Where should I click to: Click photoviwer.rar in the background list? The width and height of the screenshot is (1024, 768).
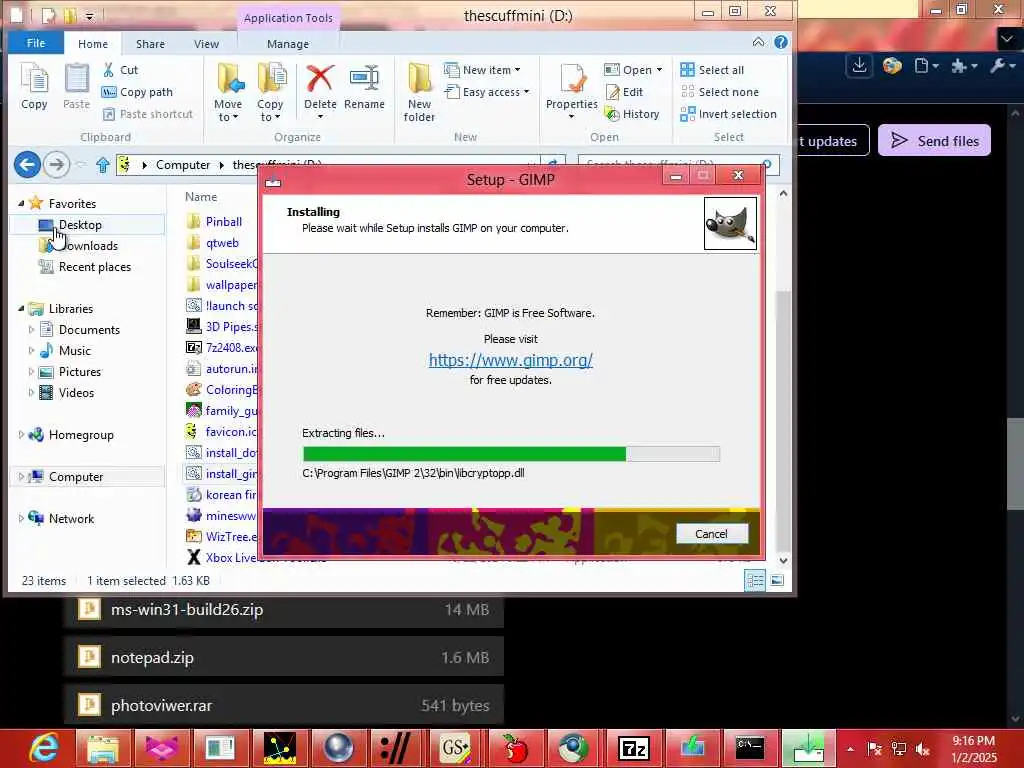(284, 705)
